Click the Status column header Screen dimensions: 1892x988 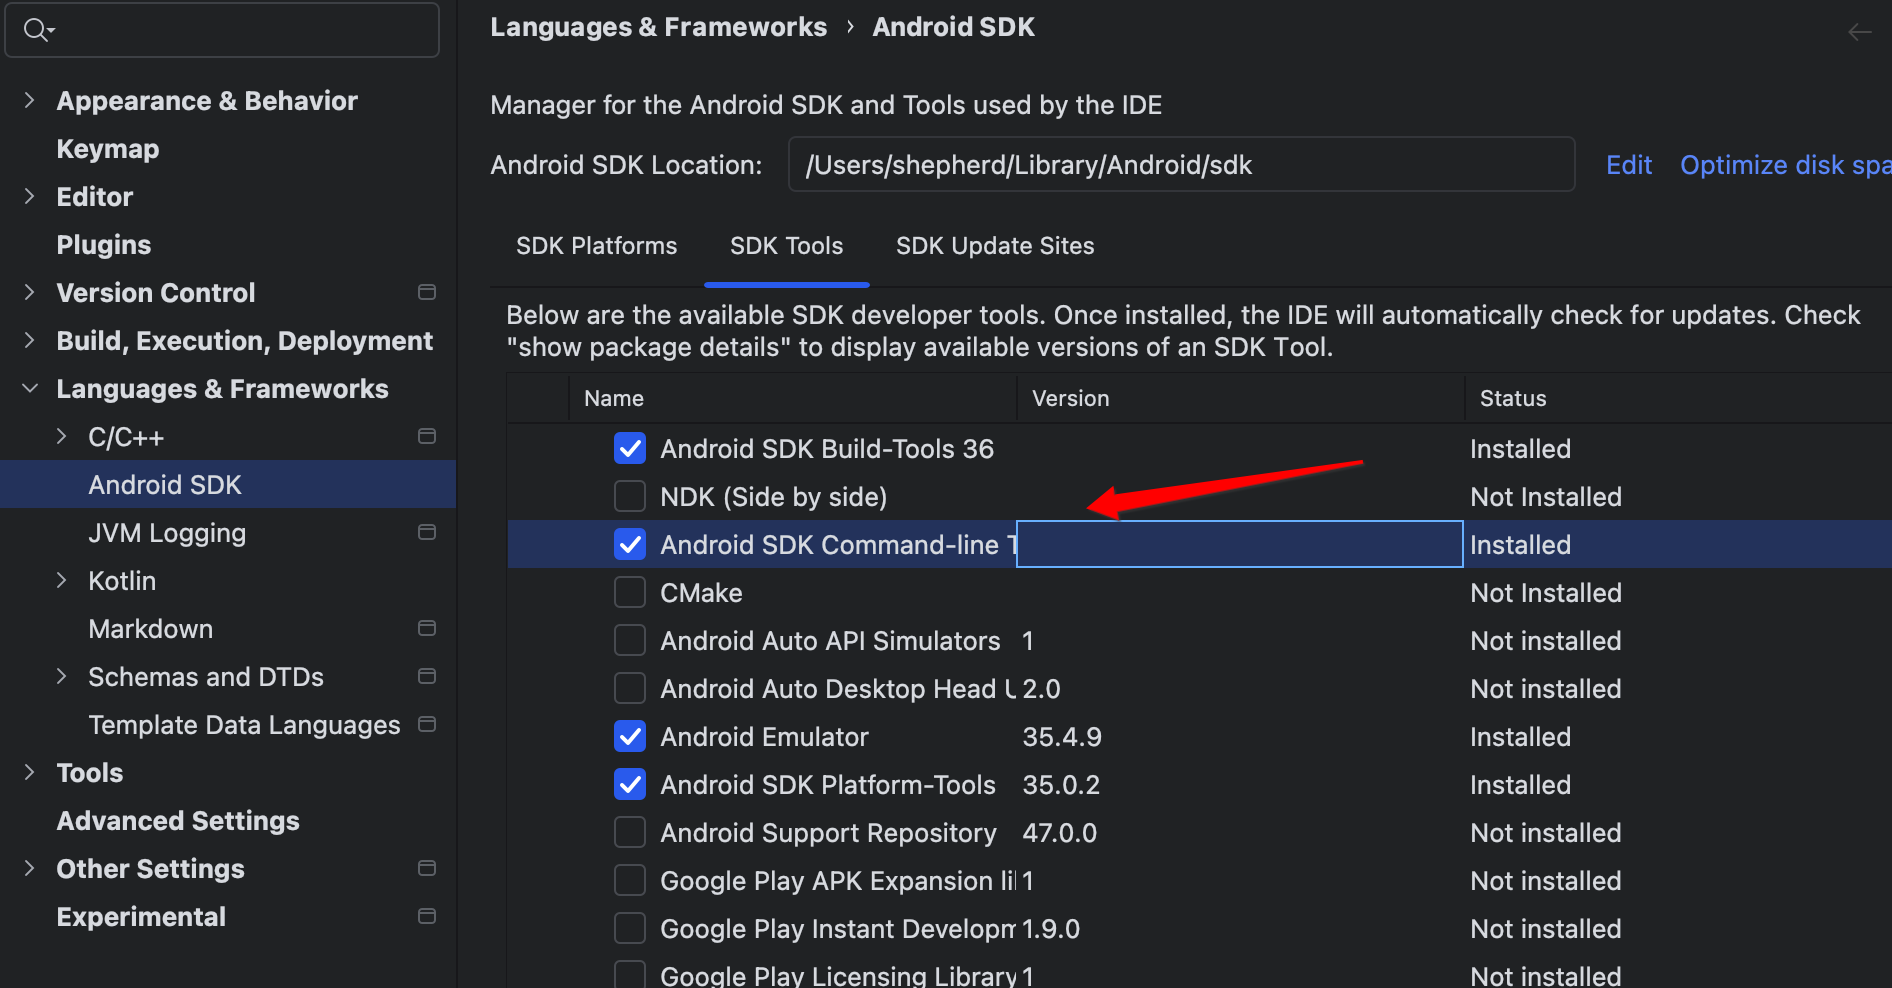[1678, 398]
